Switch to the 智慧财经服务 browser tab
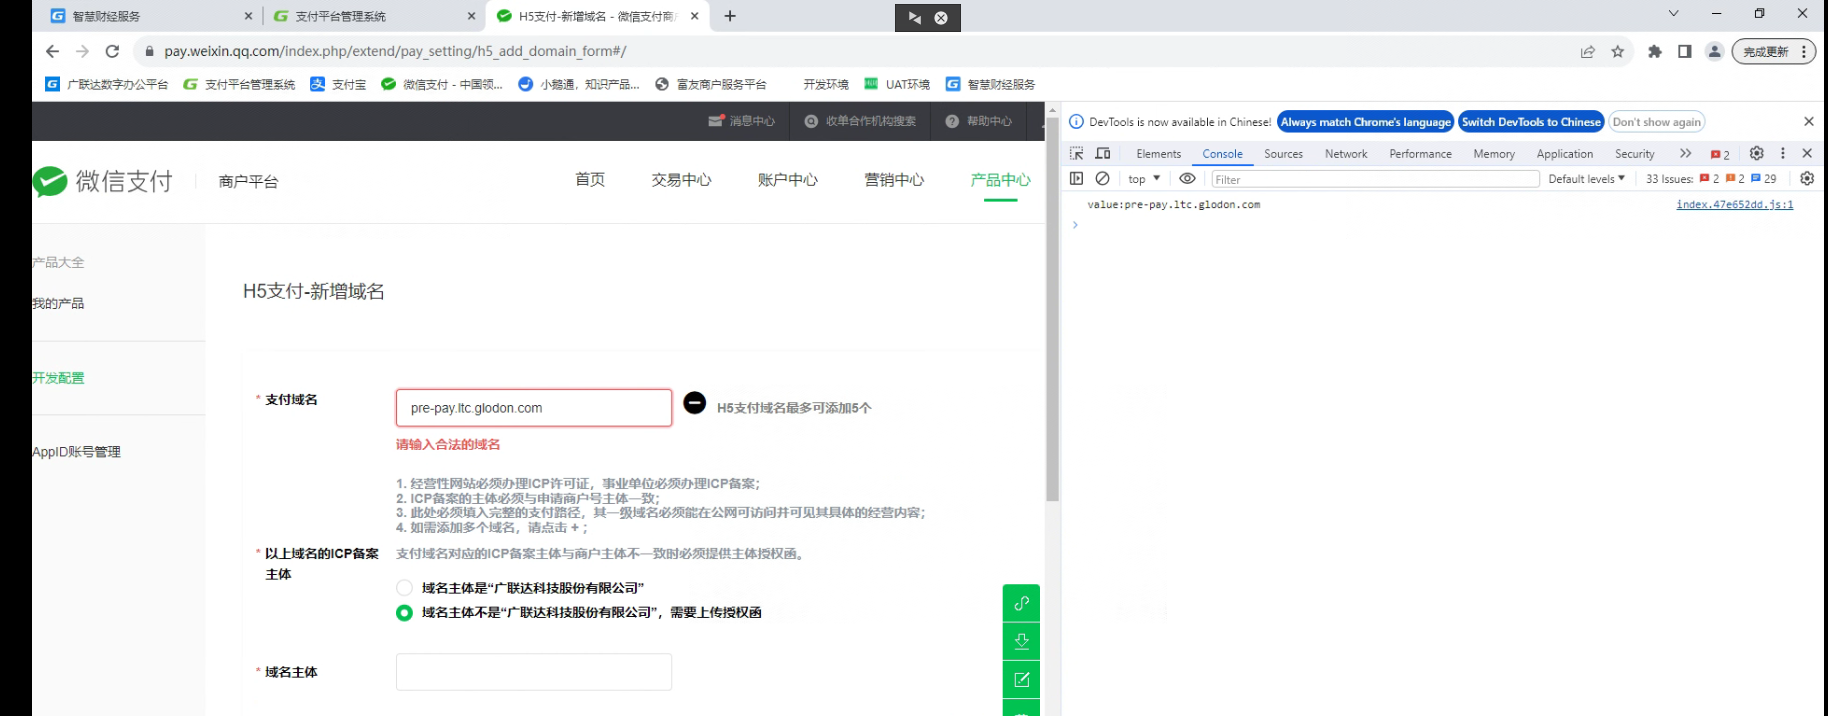Screen dimensions: 1828x716 pos(150,16)
